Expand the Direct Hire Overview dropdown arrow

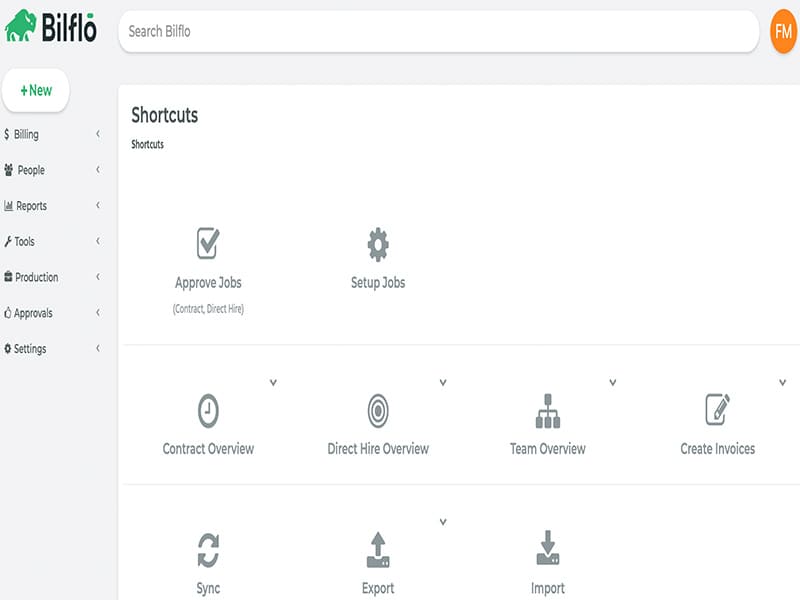coord(443,382)
